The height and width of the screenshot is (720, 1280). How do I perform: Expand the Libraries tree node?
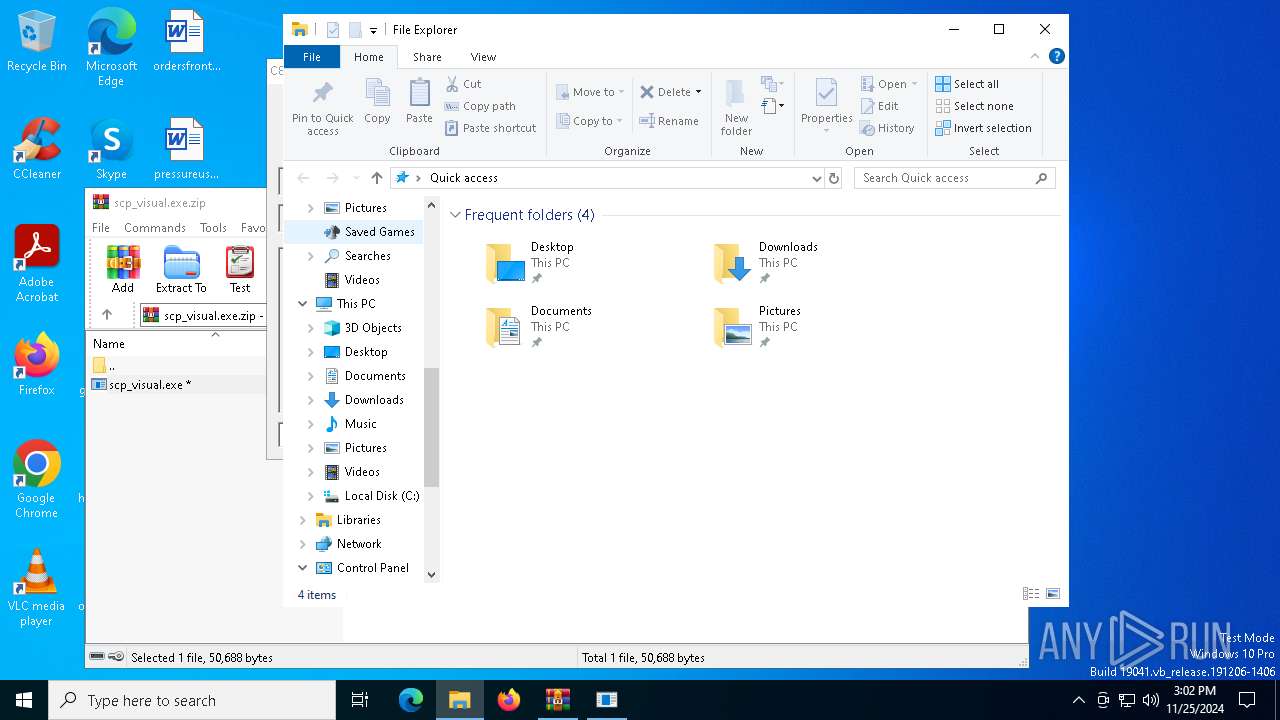302,520
